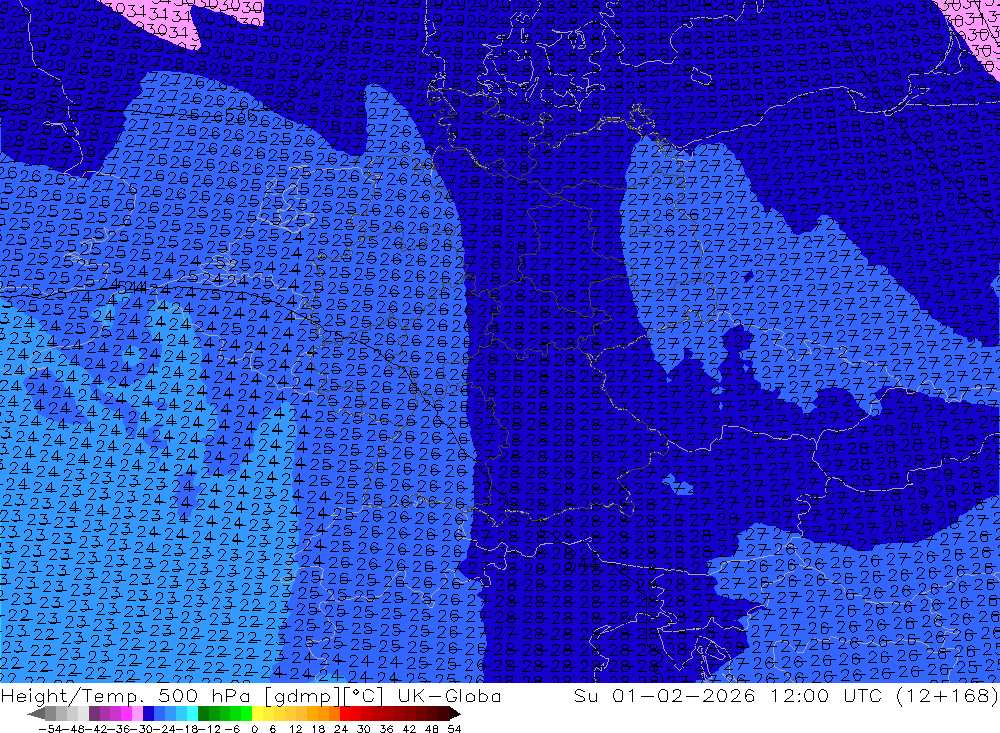Click the 'Su 01-02-2026' date text
The width and height of the screenshot is (1000, 733).
click(664, 695)
